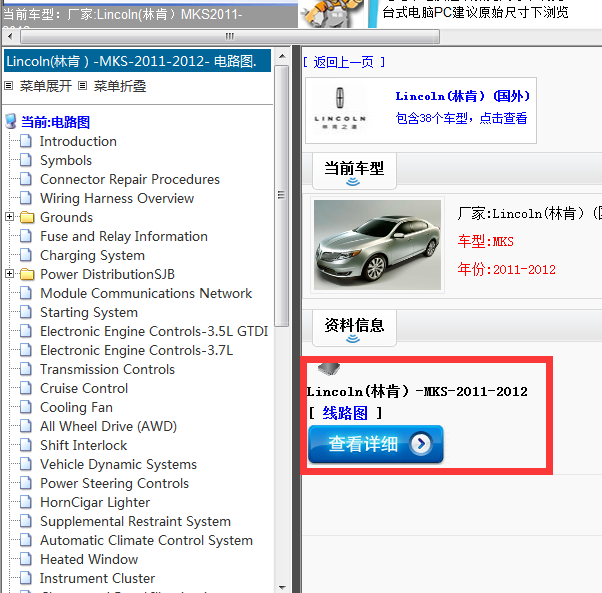This screenshot has width=602, height=593.
Task: Go back via 返回上一页 link
Action: pos(344,62)
